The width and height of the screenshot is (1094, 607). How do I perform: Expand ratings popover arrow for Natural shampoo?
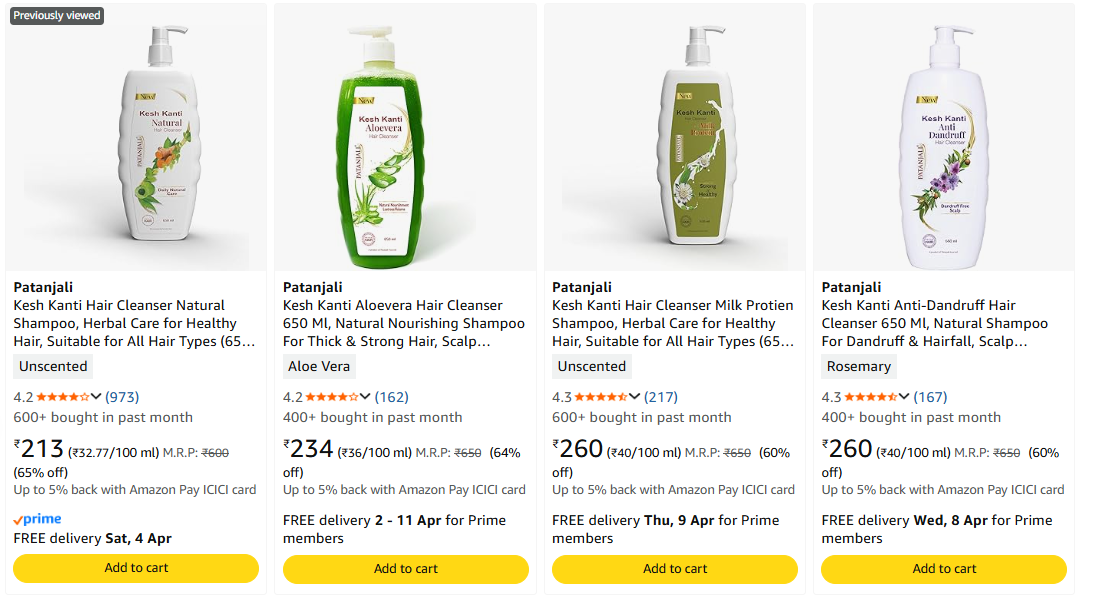coord(97,397)
